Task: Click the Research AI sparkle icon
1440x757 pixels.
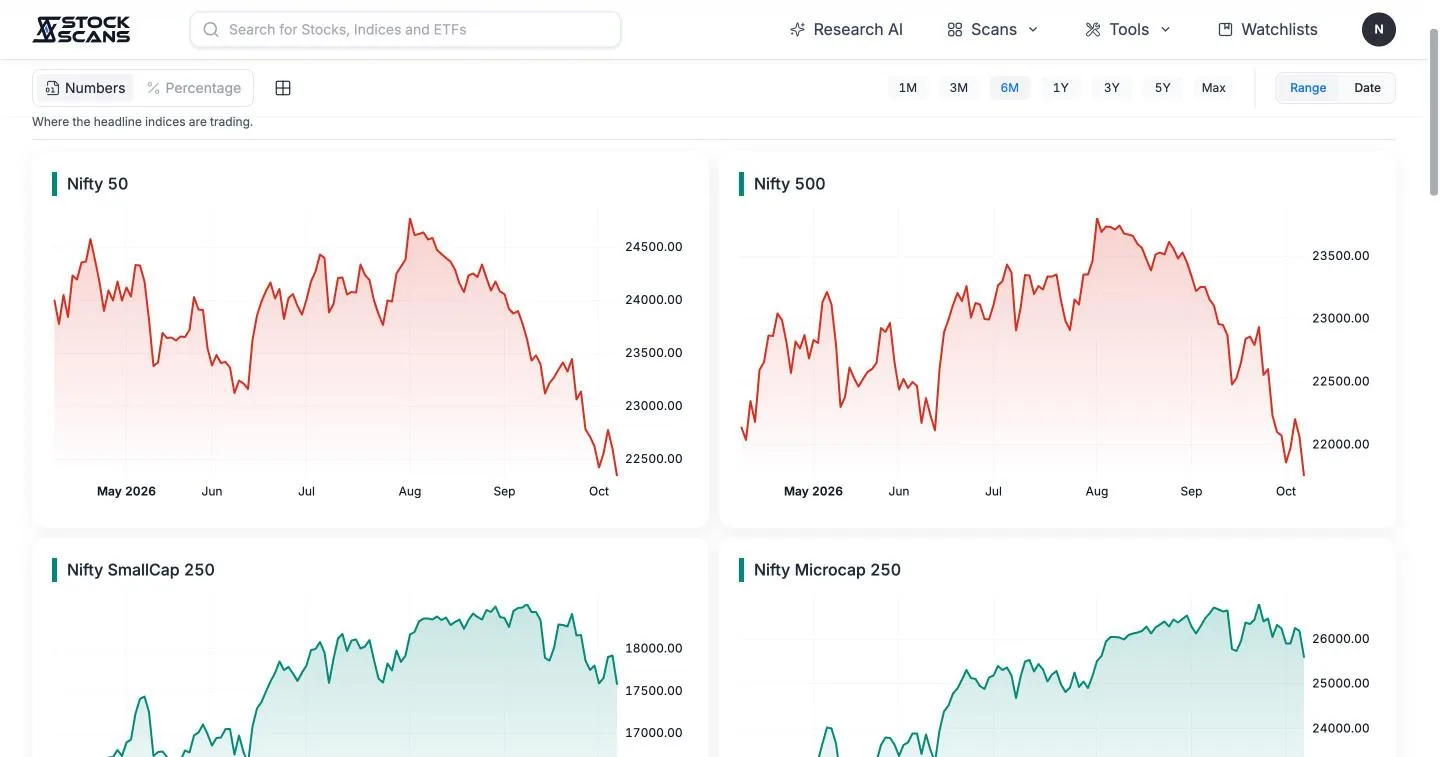Action: click(797, 29)
